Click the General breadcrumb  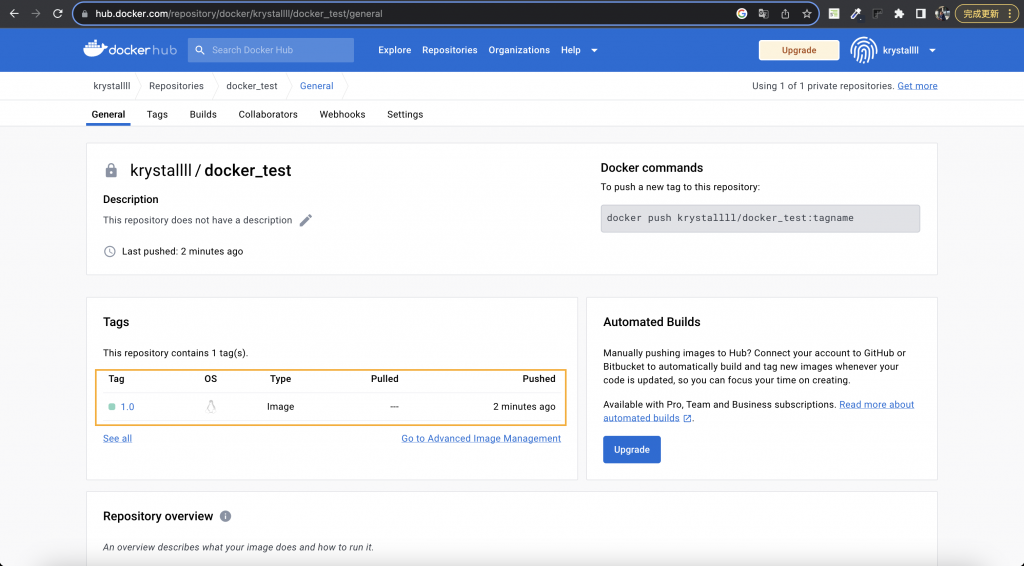click(x=317, y=86)
